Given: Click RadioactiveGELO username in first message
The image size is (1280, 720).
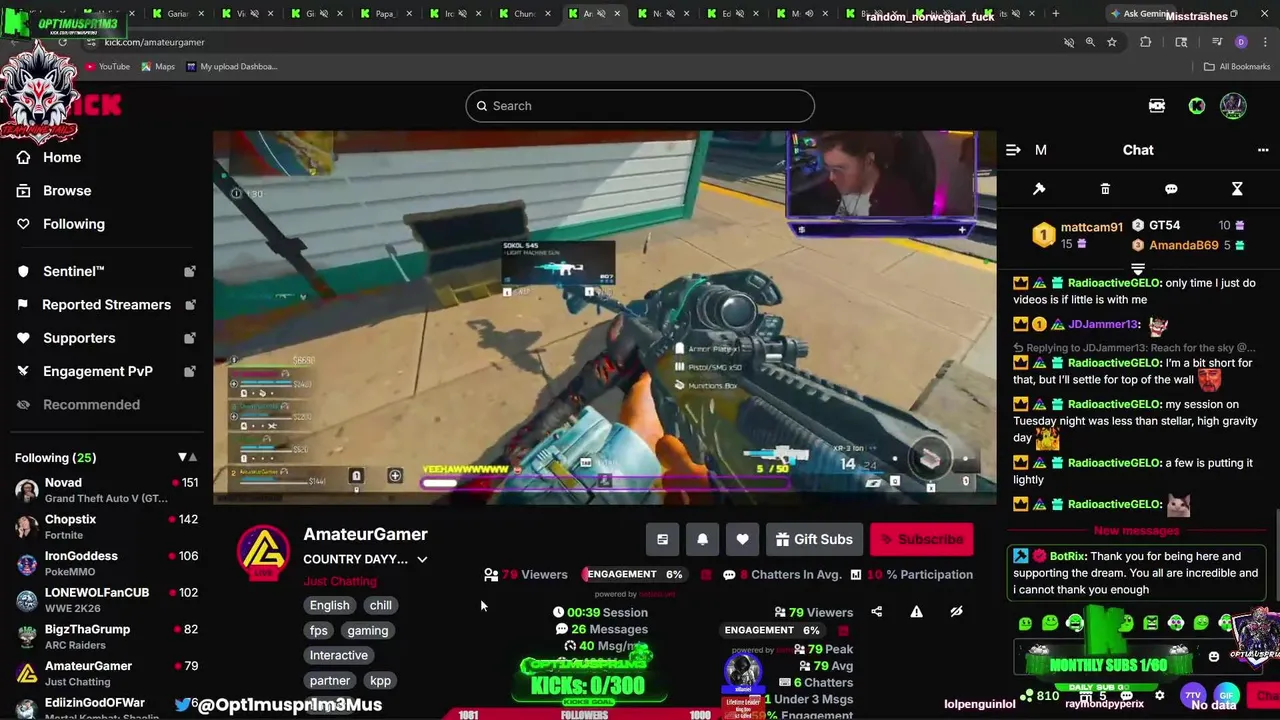Looking at the screenshot, I should coord(1114,283).
